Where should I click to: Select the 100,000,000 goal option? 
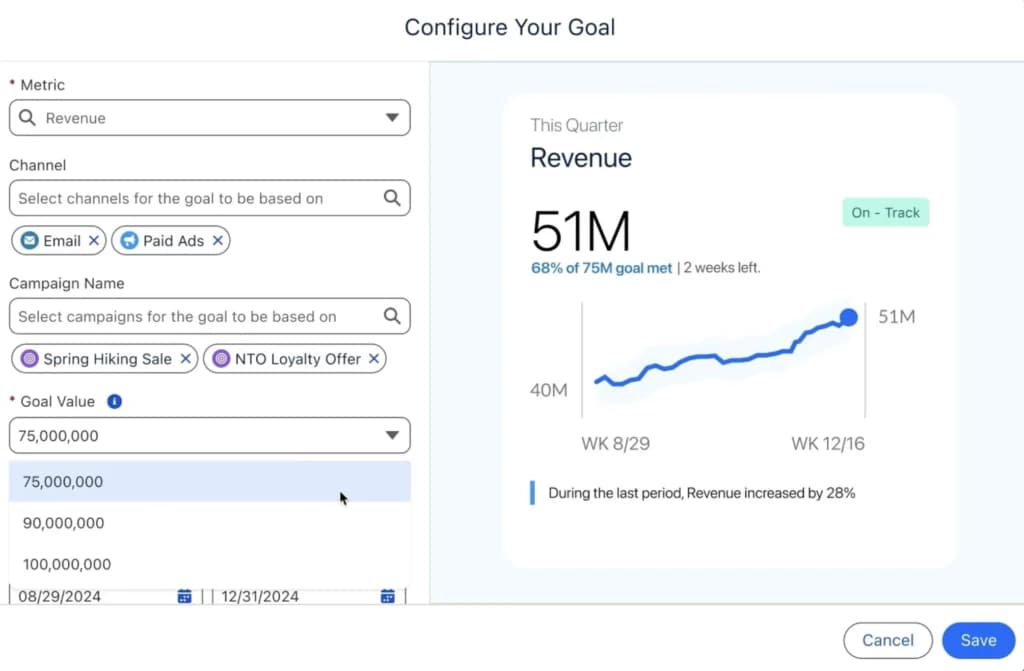[x=210, y=564]
